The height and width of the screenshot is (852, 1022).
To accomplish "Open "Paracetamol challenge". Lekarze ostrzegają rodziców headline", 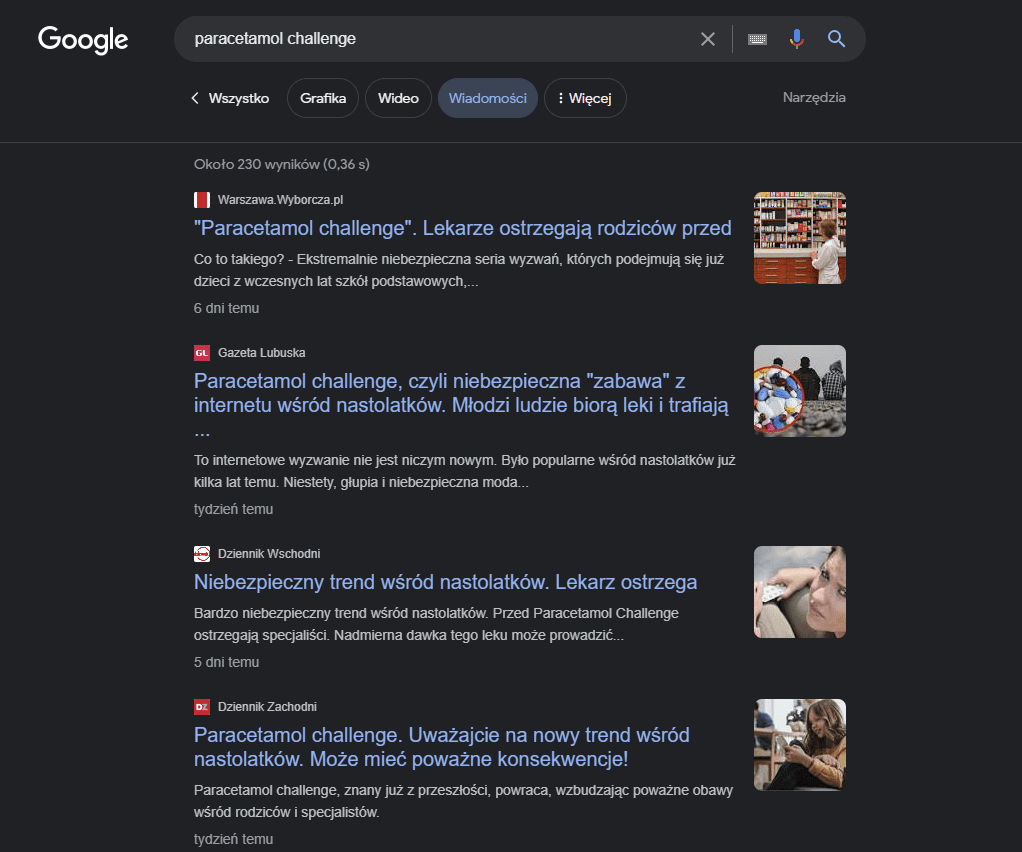I will 462,228.
